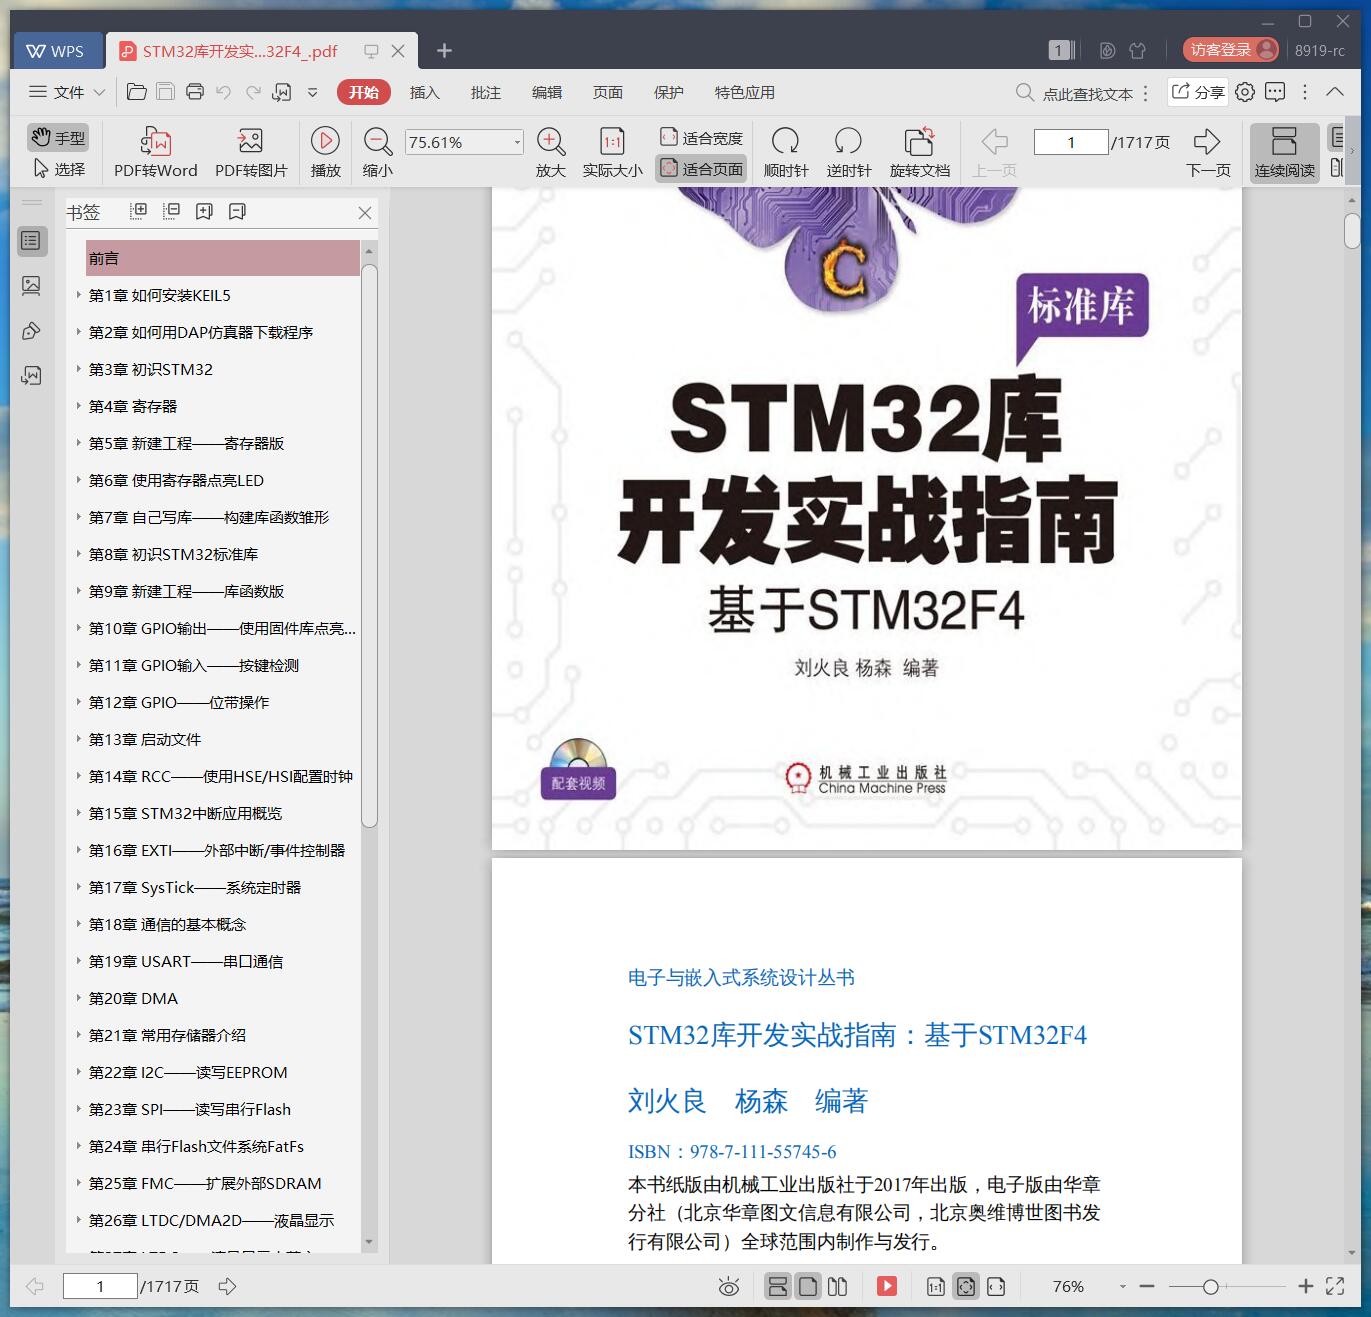This screenshot has width=1371, height=1317.
Task: Click expand all bookmarks icon
Action: coord(139,211)
